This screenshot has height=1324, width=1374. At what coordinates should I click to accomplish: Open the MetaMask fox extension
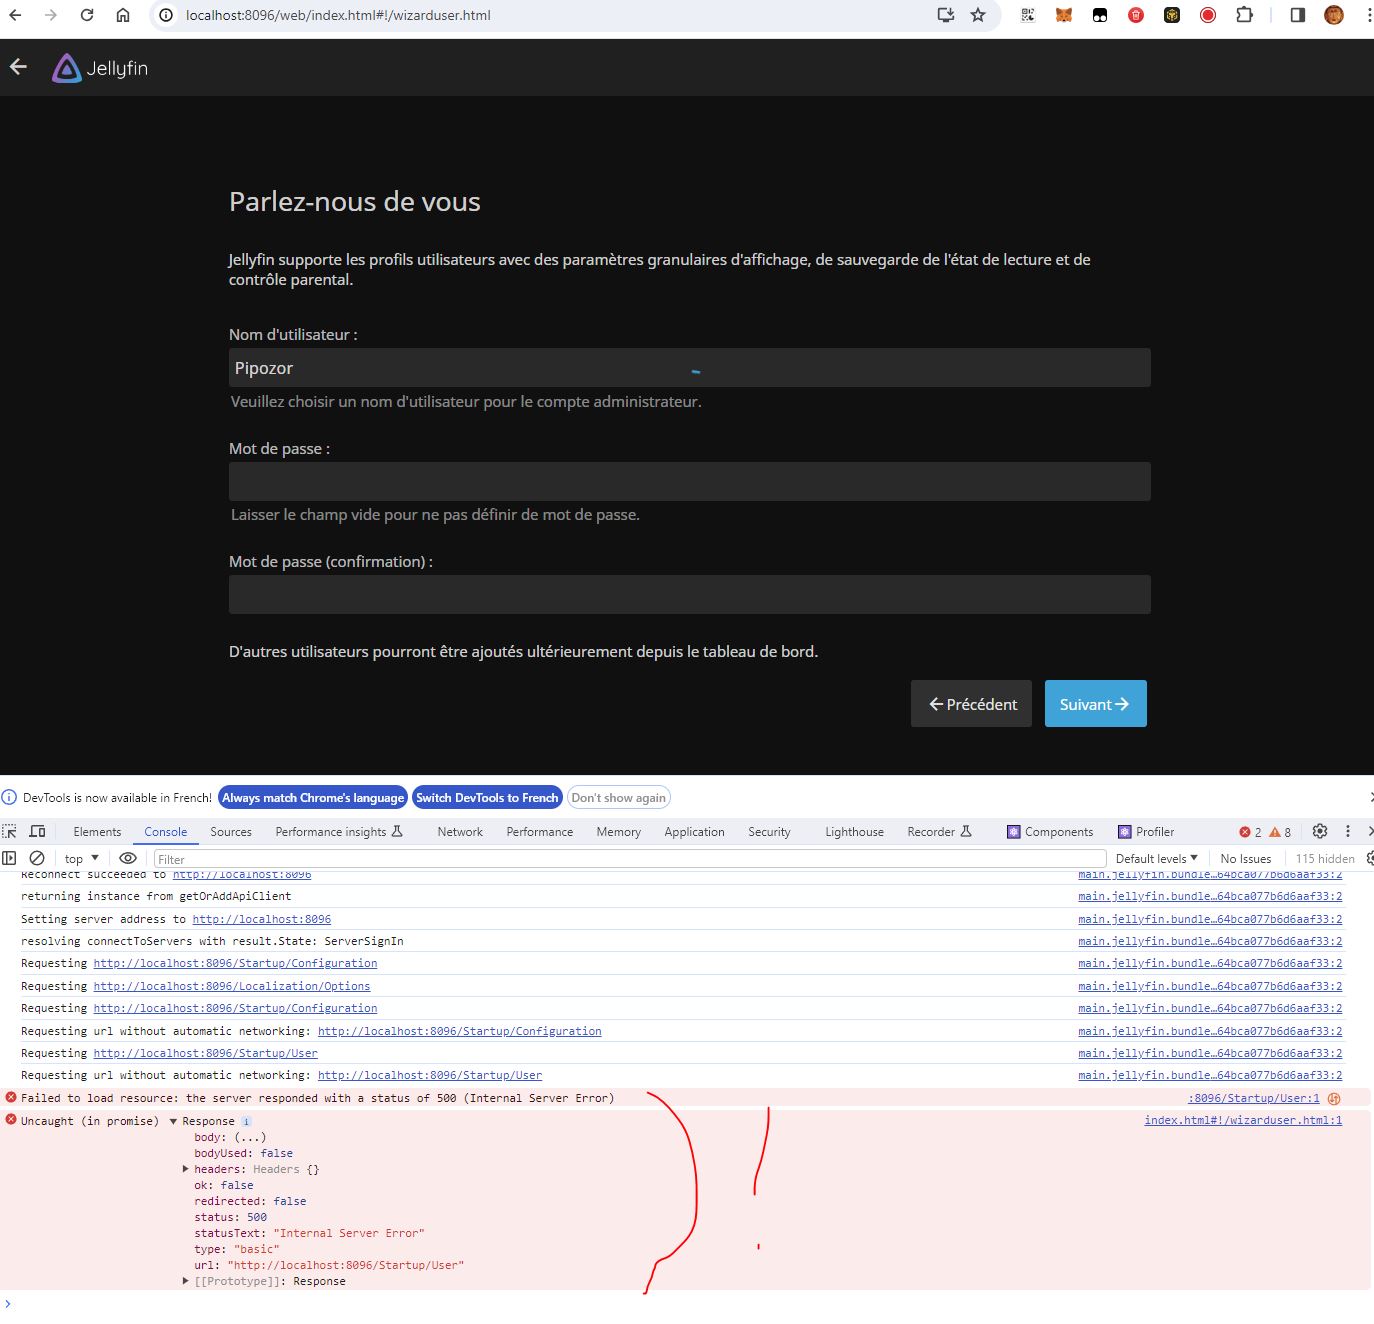(1064, 15)
